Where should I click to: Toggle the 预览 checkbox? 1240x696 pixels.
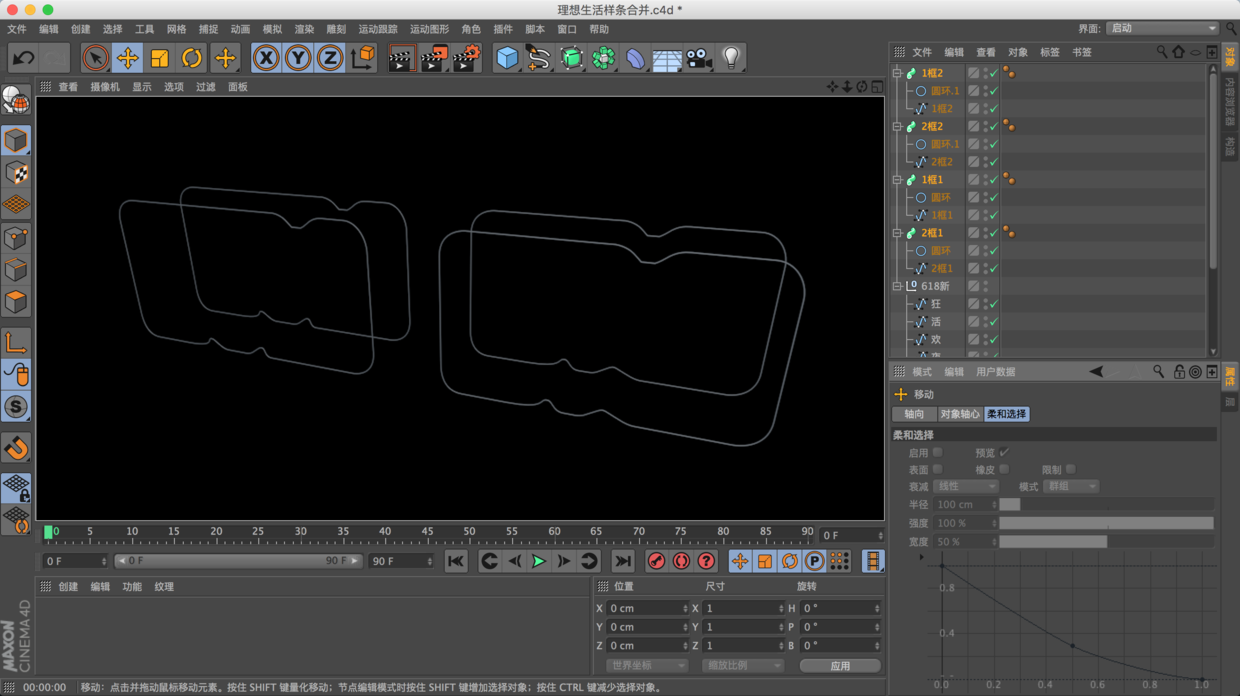tap(1004, 452)
